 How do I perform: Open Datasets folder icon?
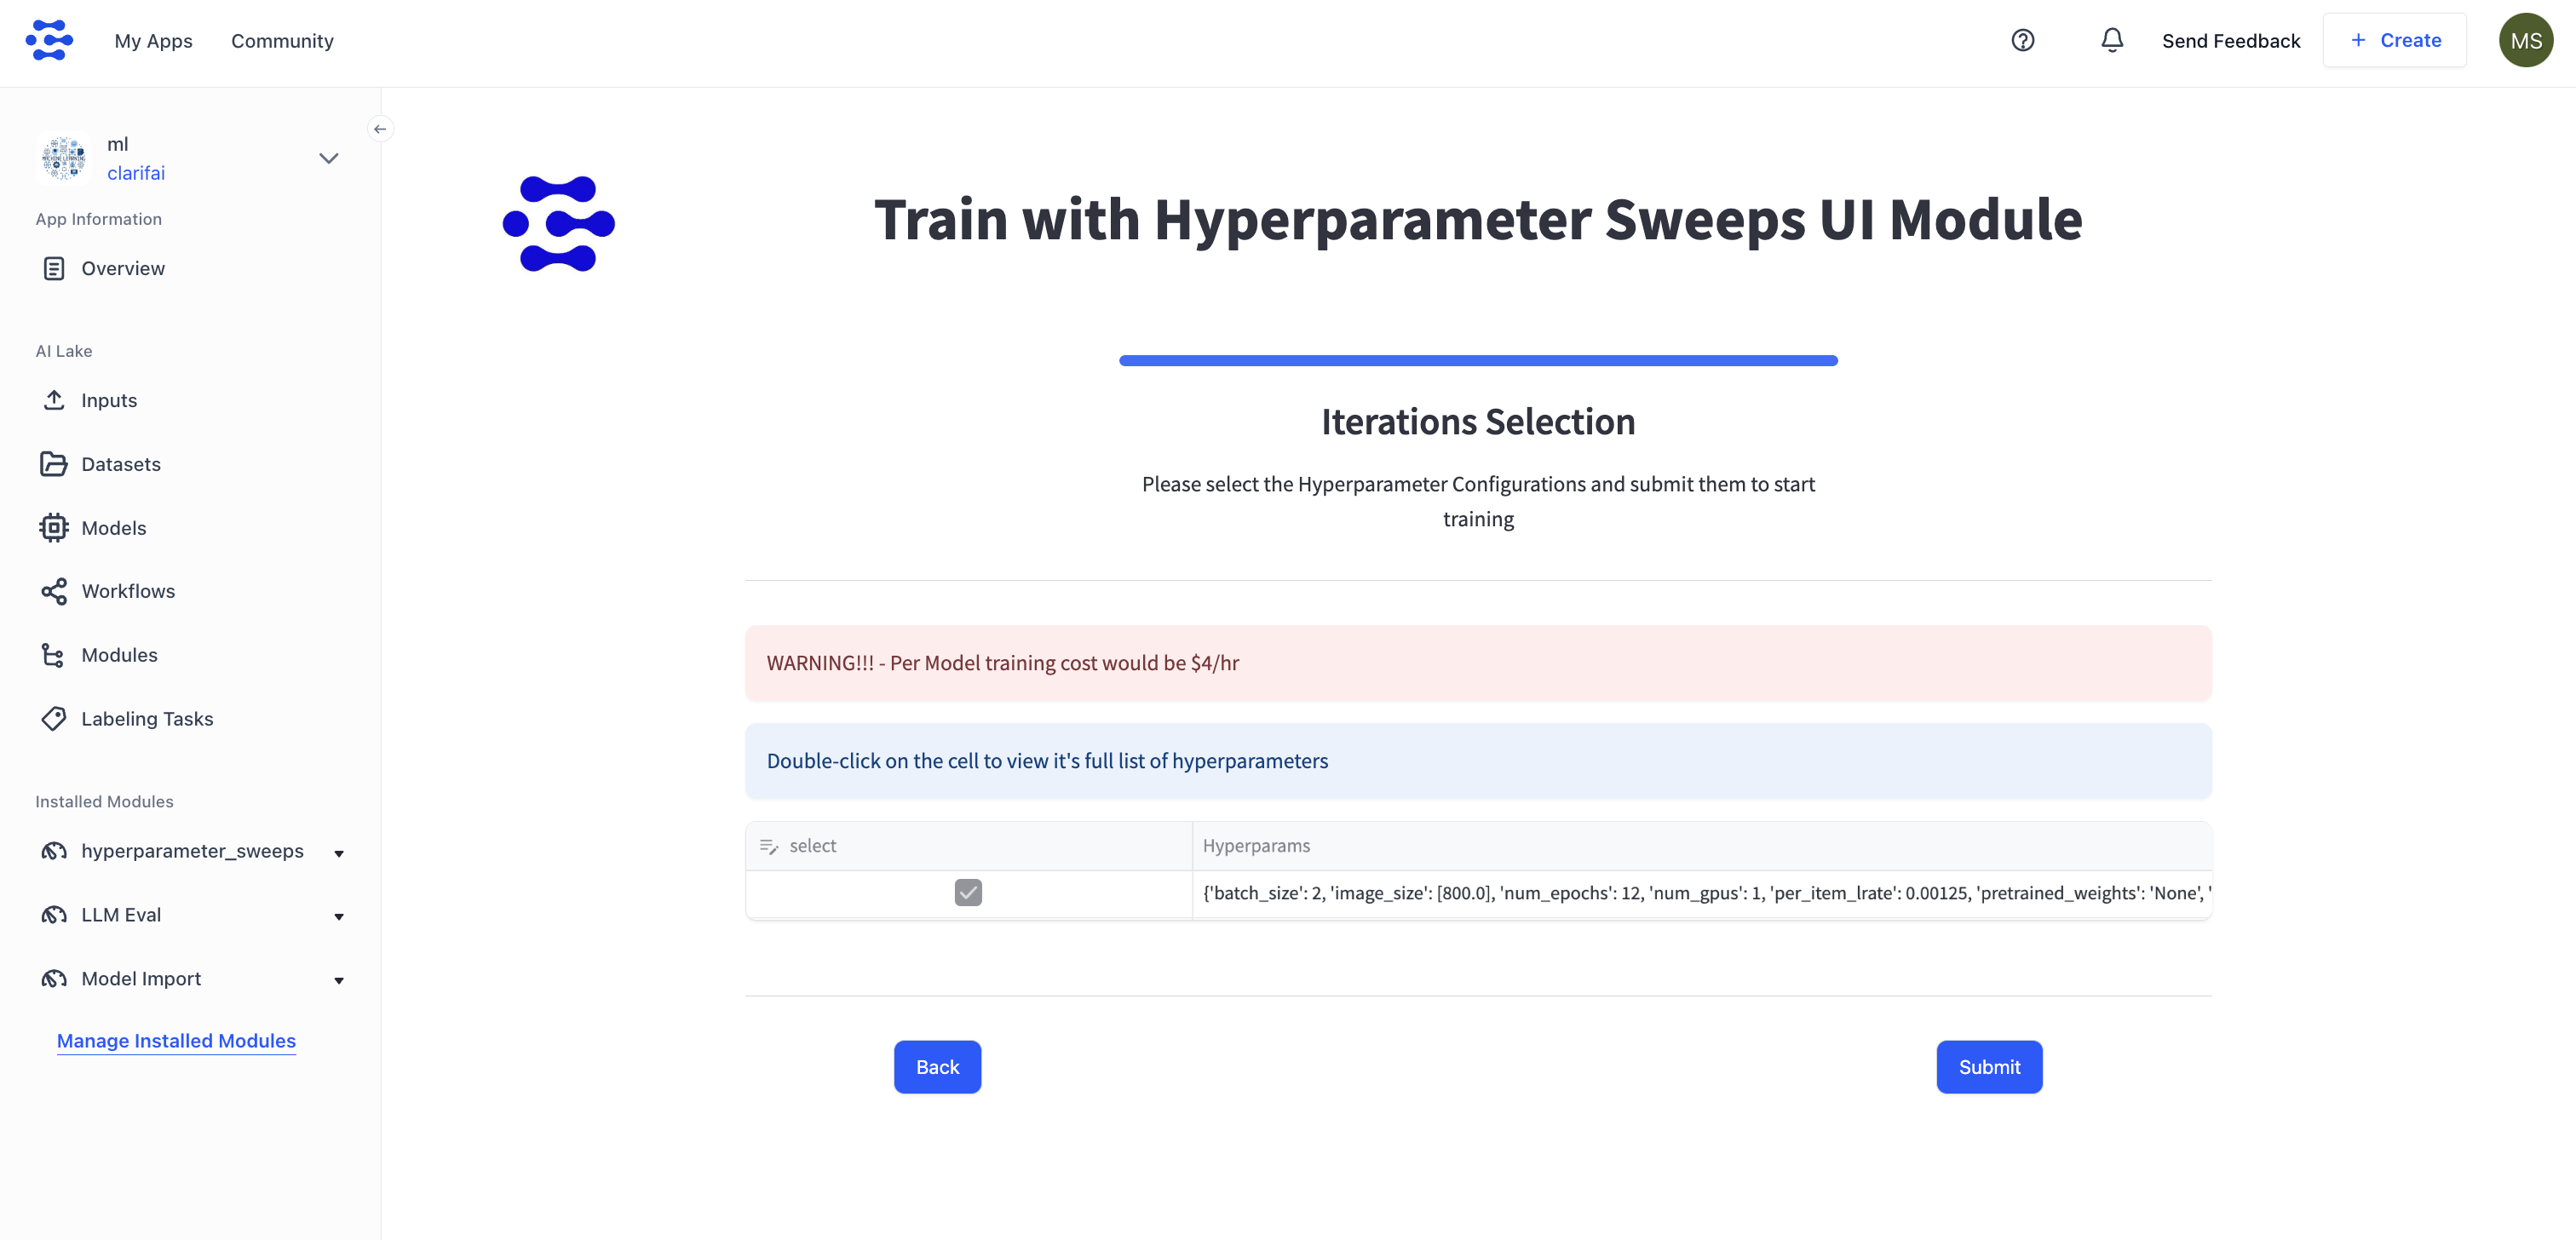tap(54, 464)
